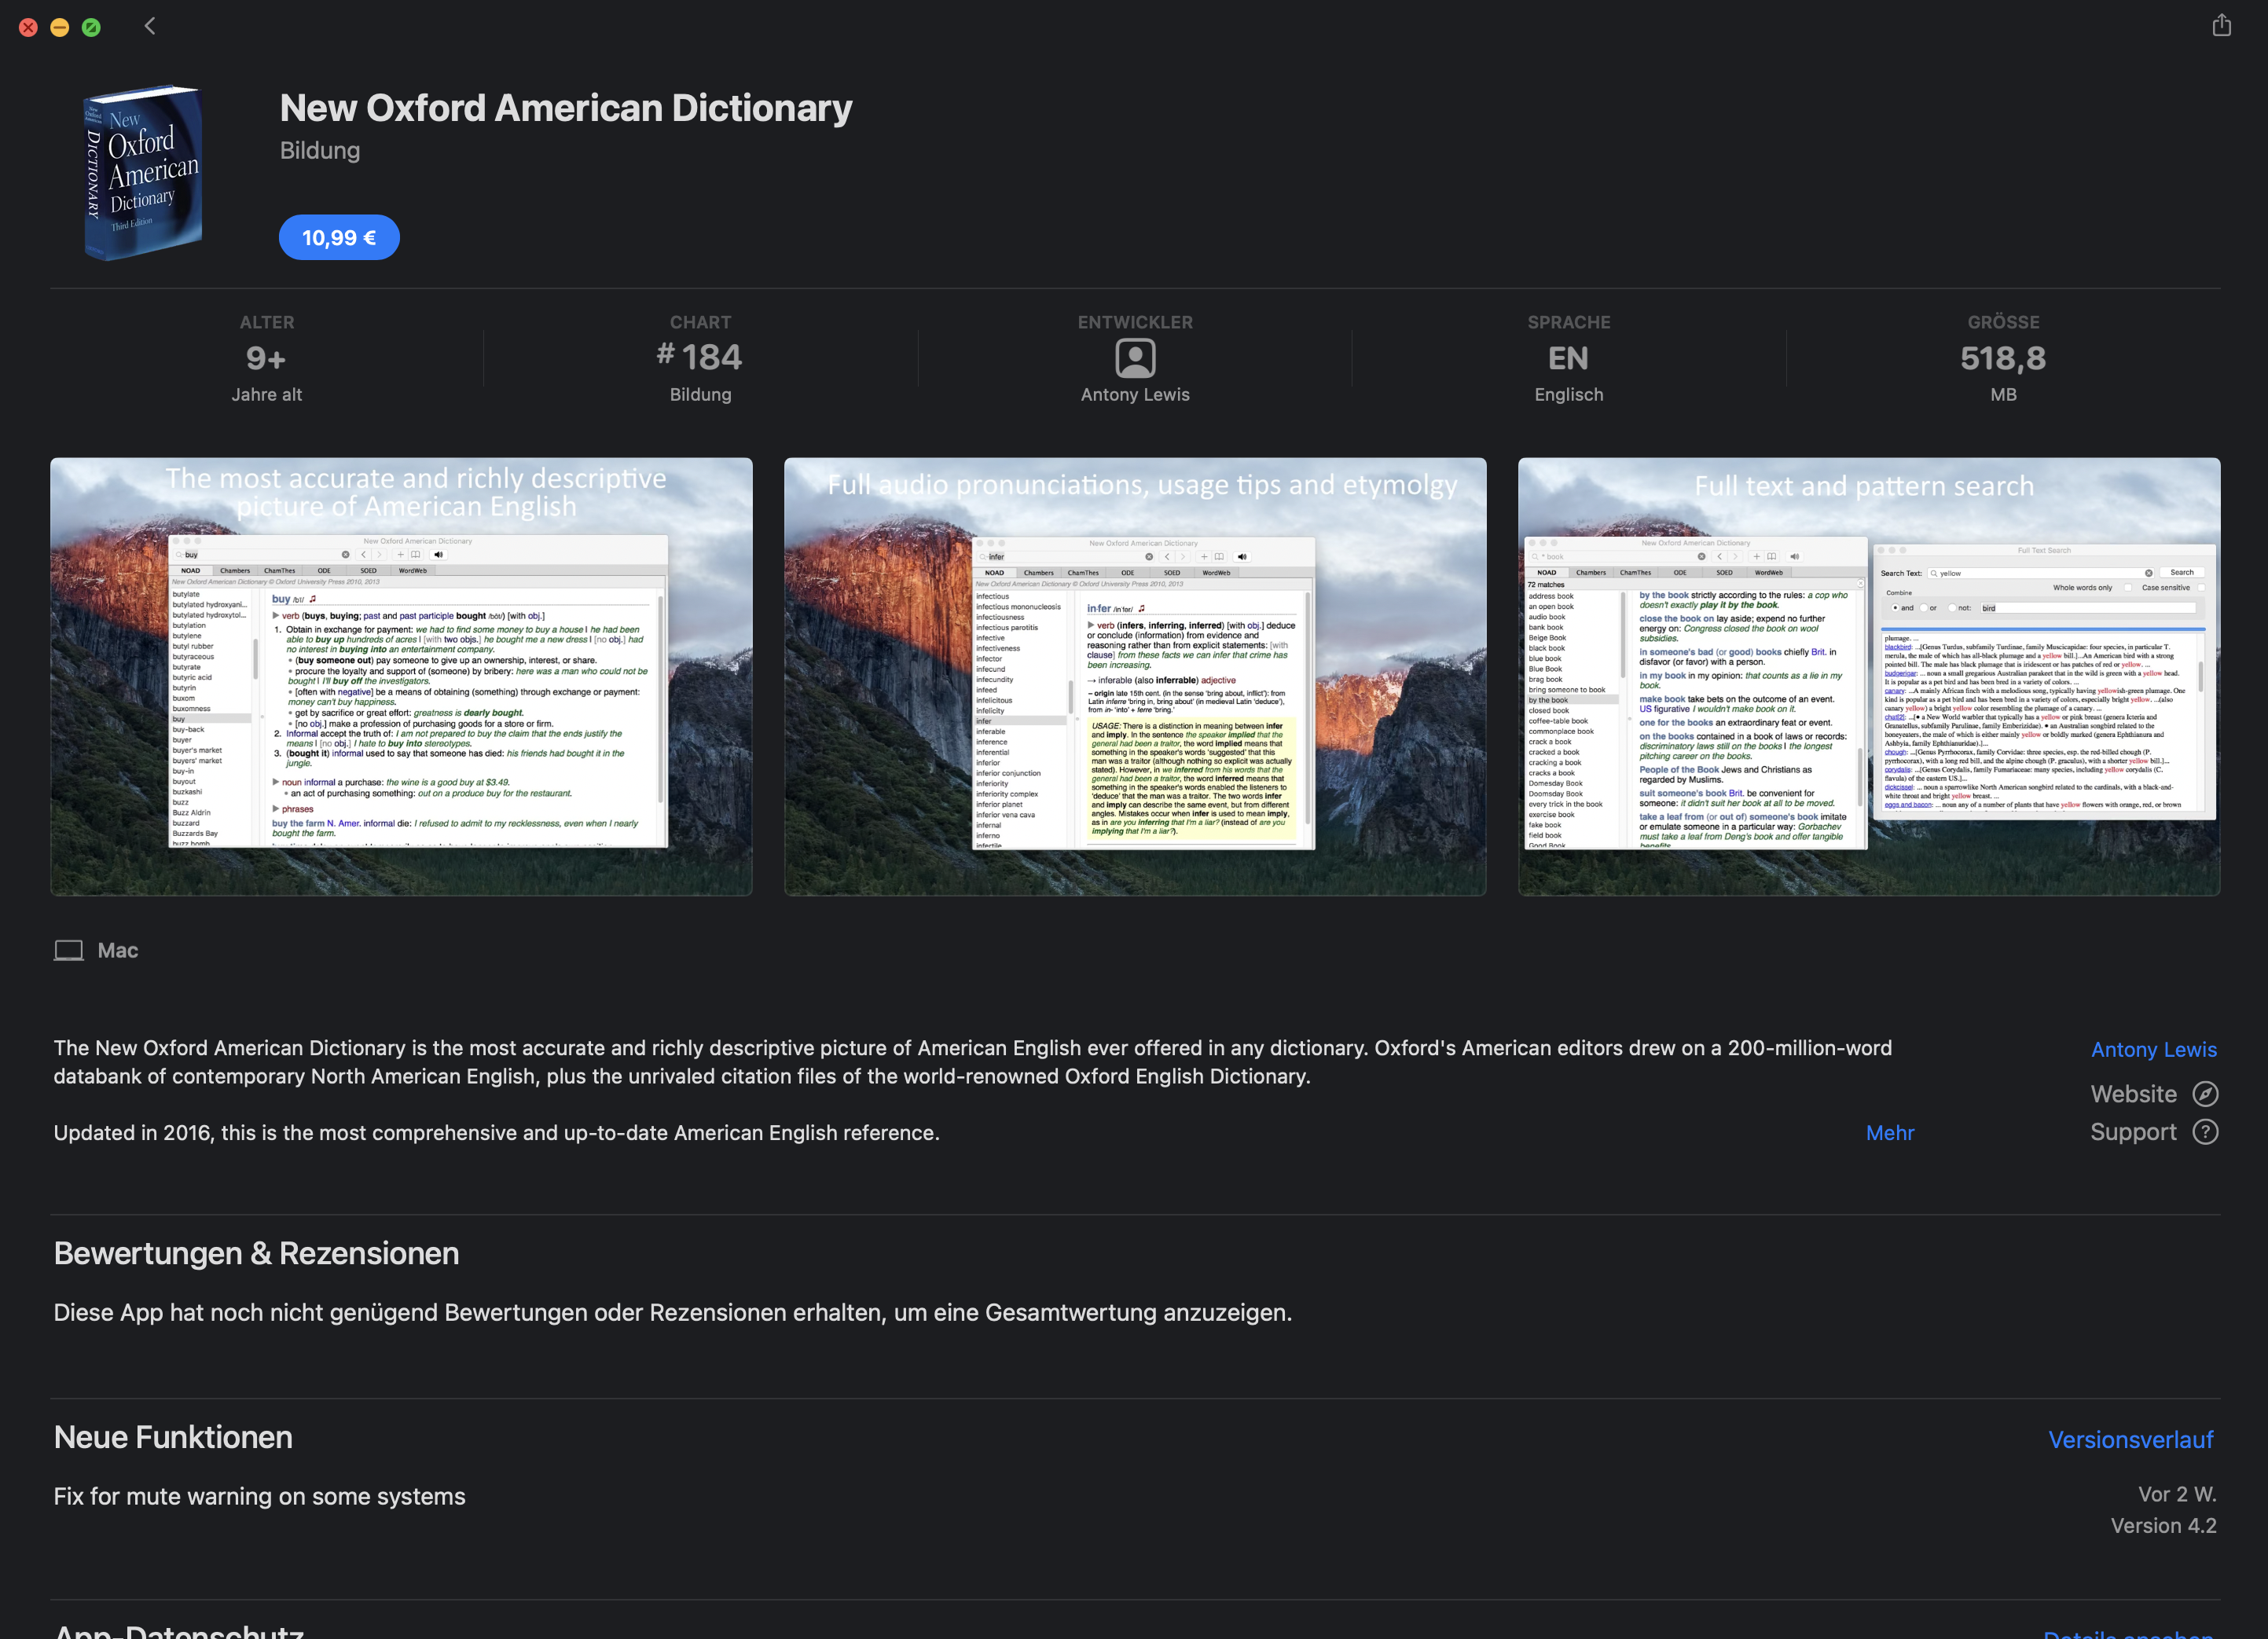
Task: Click the chart rank #184 Bildung
Action: tap(700, 358)
